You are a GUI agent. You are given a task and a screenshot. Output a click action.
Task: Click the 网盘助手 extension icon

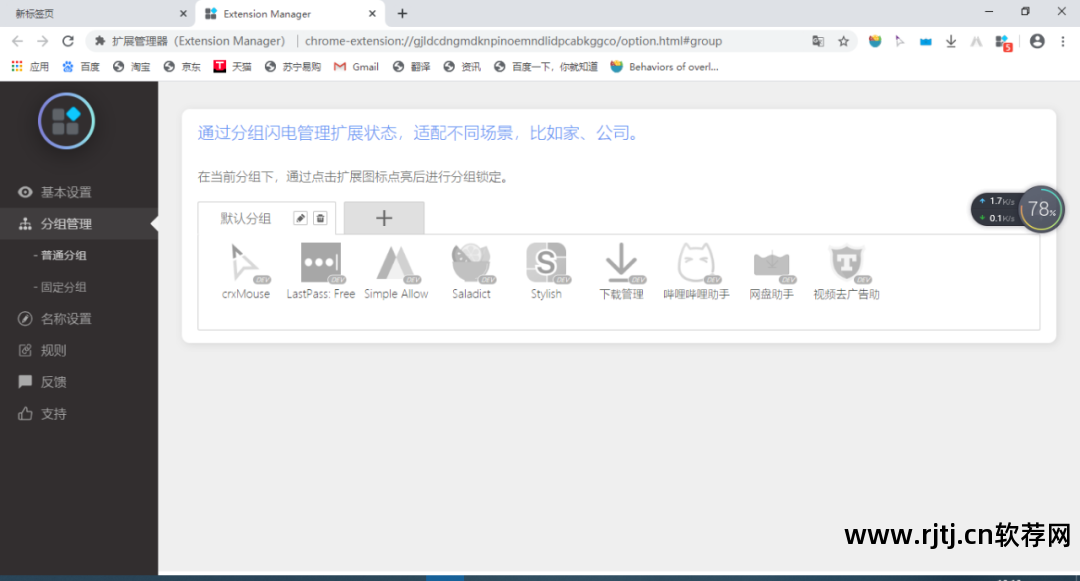[x=771, y=263]
